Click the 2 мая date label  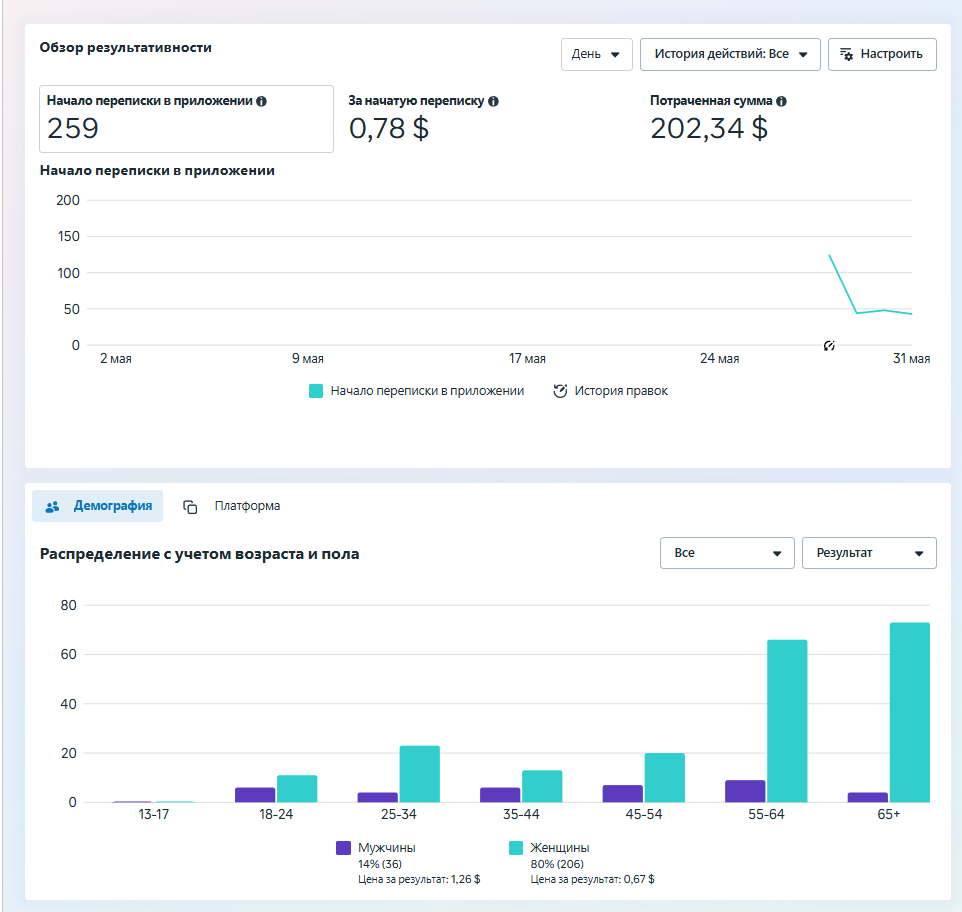point(116,359)
